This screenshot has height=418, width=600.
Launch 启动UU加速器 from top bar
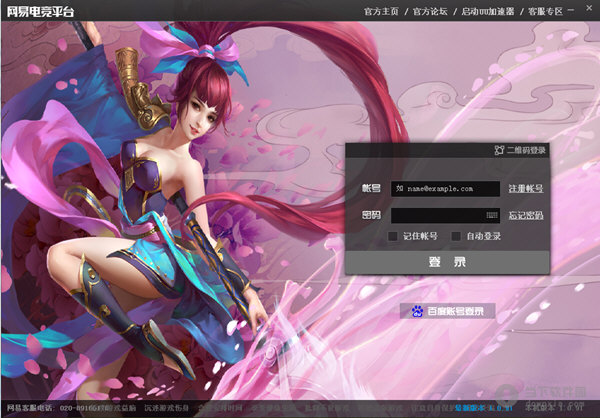[x=488, y=11]
